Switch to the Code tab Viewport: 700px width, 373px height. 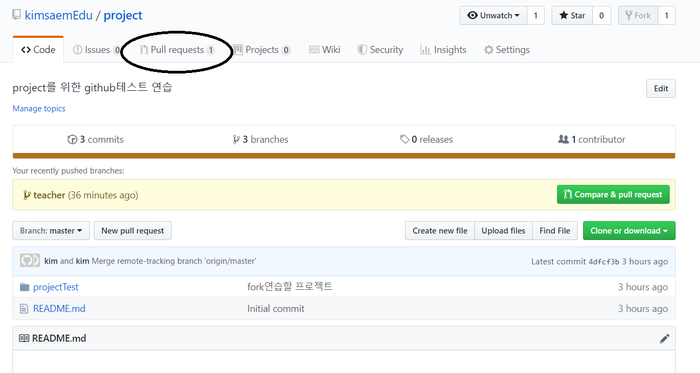pos(38,50)
